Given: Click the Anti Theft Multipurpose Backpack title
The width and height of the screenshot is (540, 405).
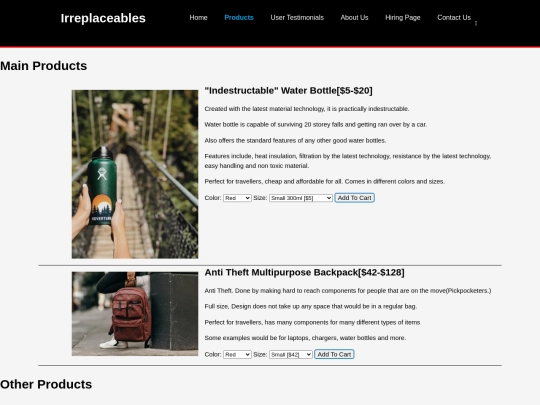Looking at the screenshot, I should 304,272.
